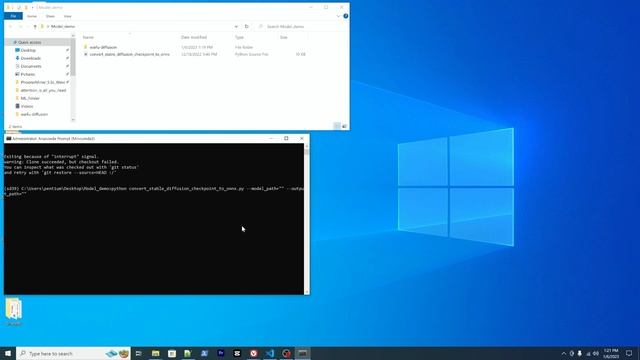This screenshot has height=360, width=640.
Task: Open Quick Access Toolbar customize dropdown in title bar
Action: coord(32,7)
